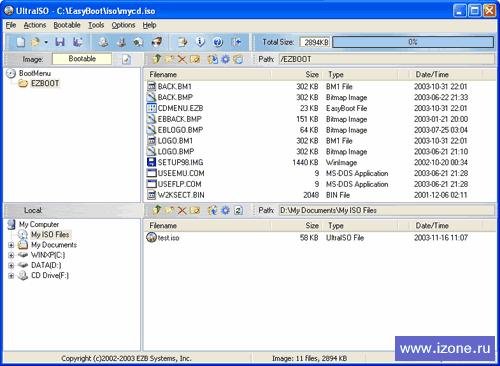Click Add files icon in Local pane toolbar

click(213, 210)
